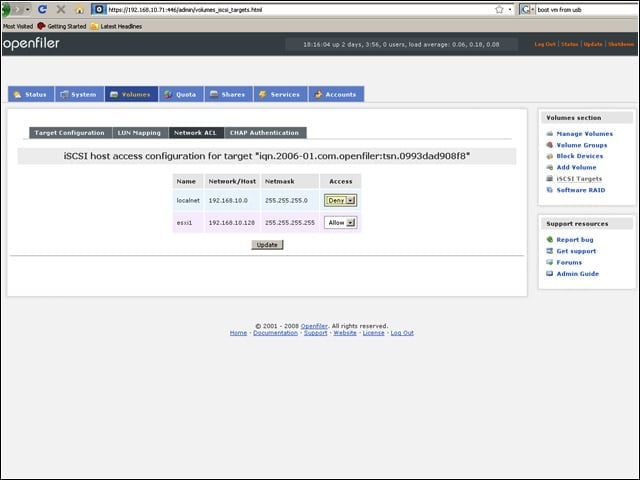Click the Add Volume icon in sidebar
640x480 pixels.
(549, 167)
